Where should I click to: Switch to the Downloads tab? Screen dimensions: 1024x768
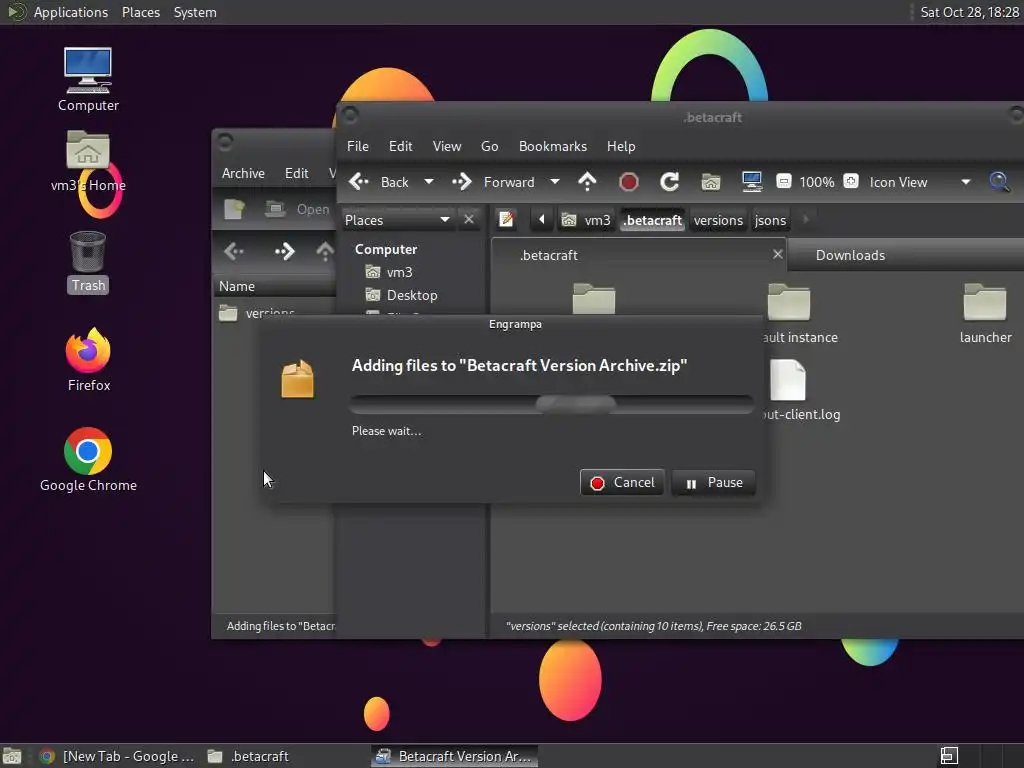(x=905, y=255)
